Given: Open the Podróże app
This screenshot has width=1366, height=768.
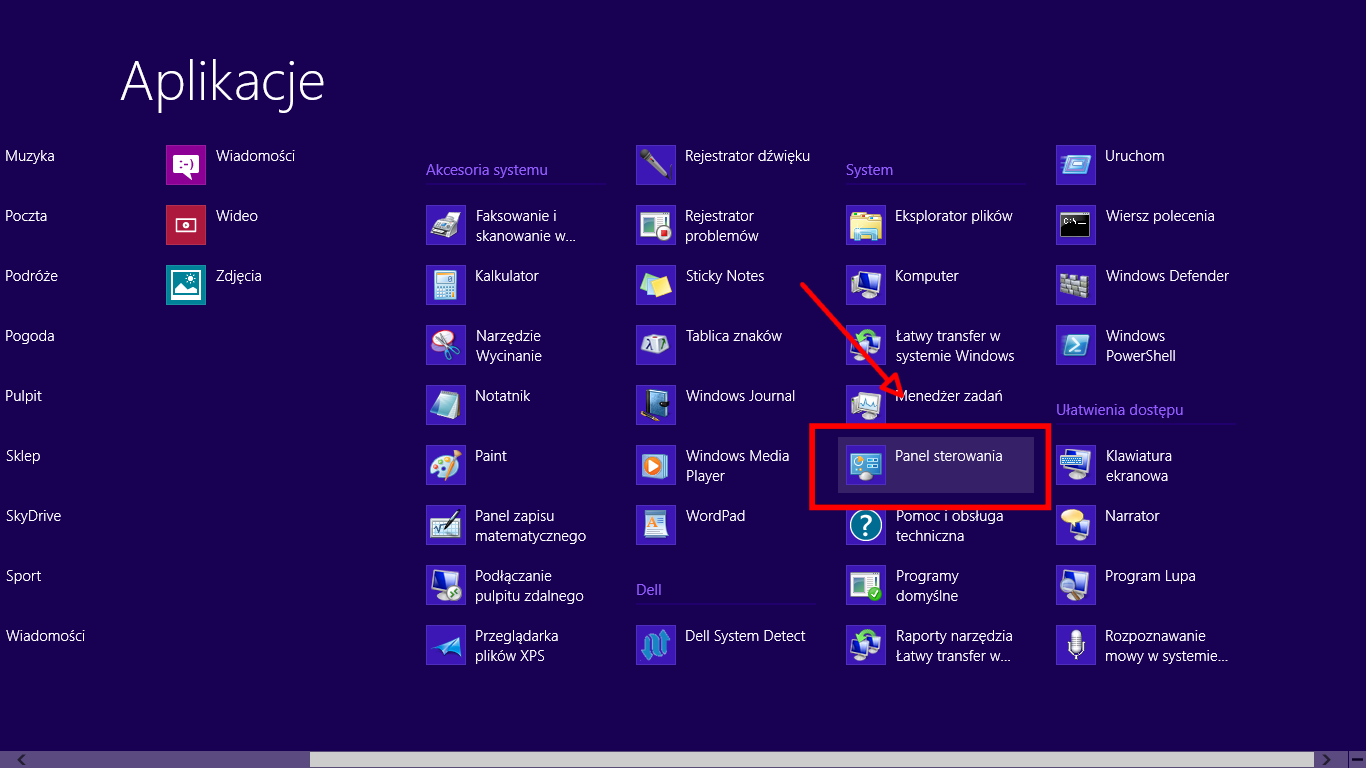Looking at the screenshot, I should (31, 276).
